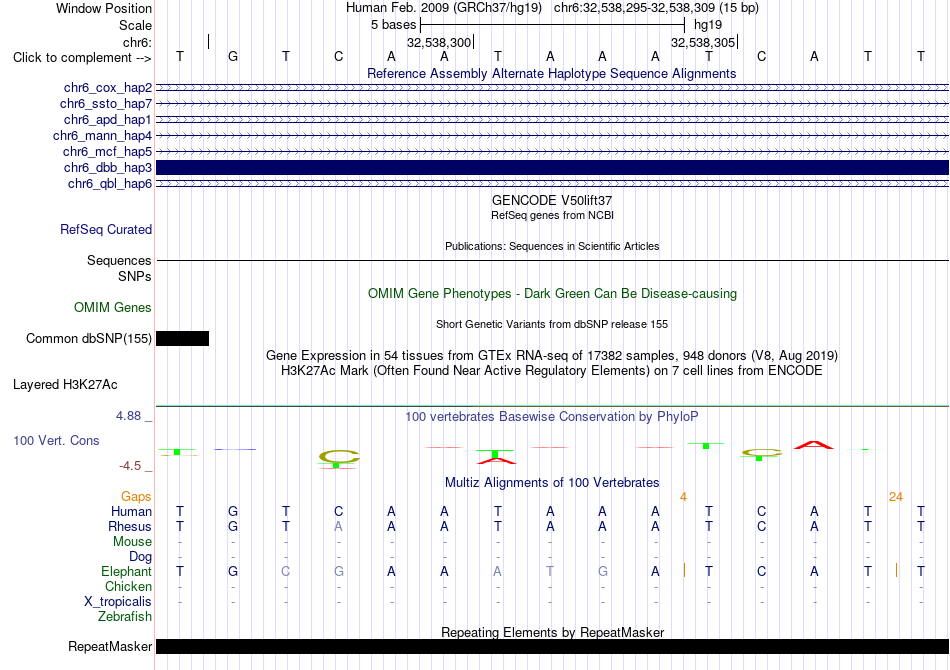The image size is (950, 670).
Task: Click the Gaps row label
Action: tap(136, 497)
